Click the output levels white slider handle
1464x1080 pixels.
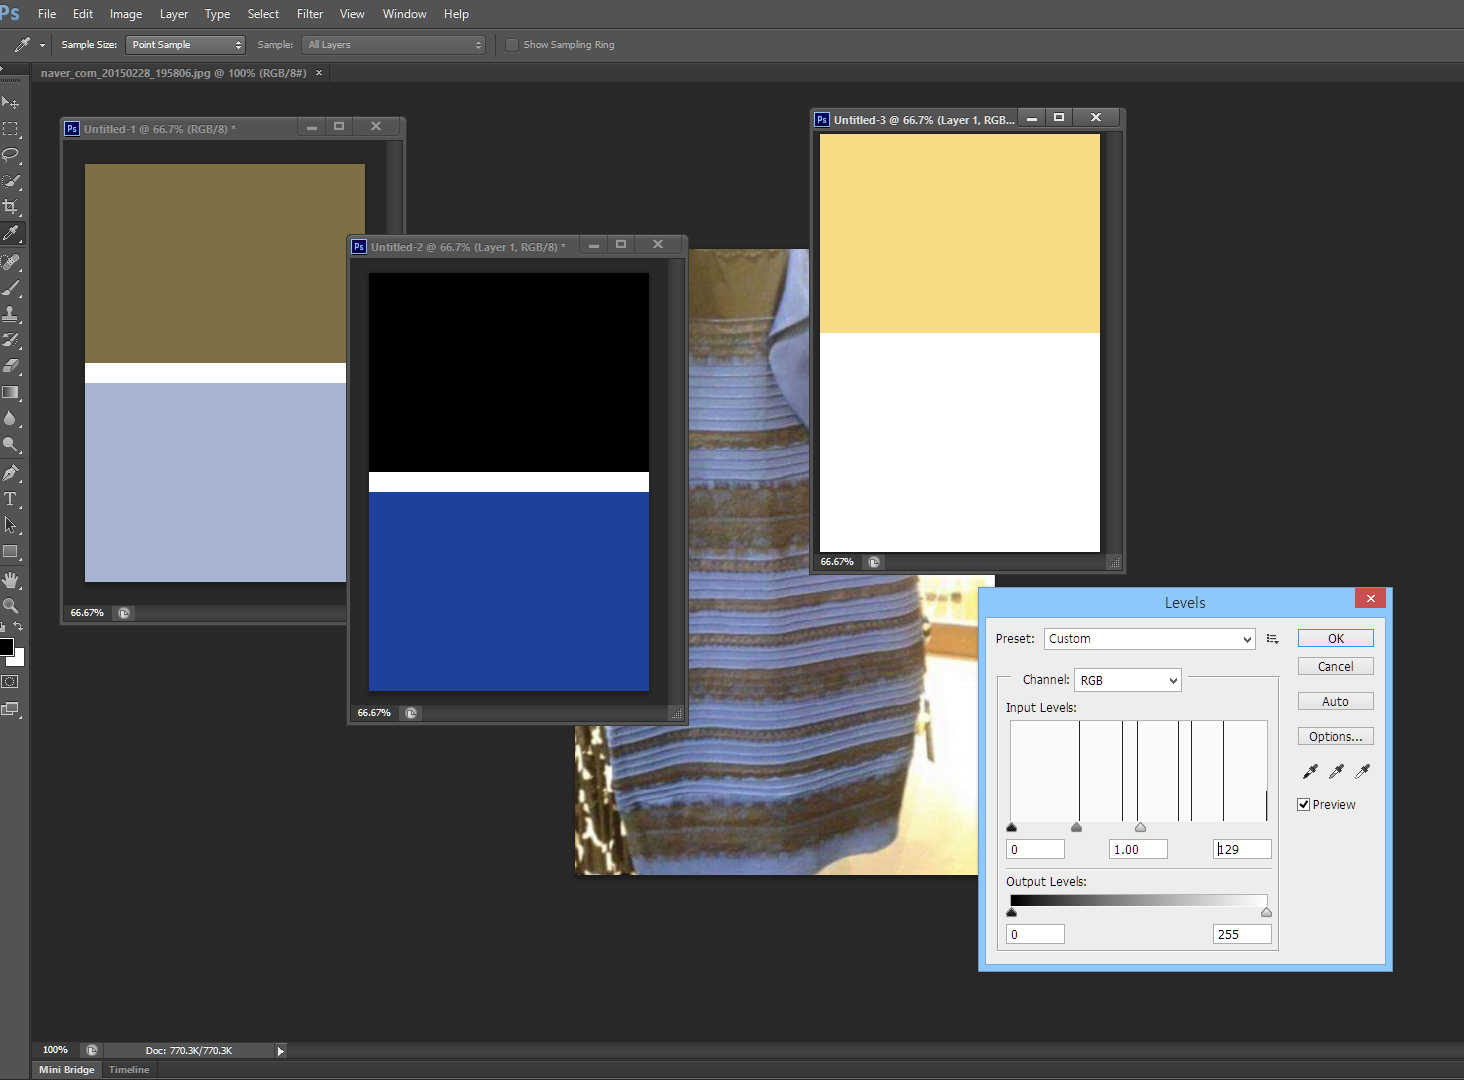point(1266,912)
